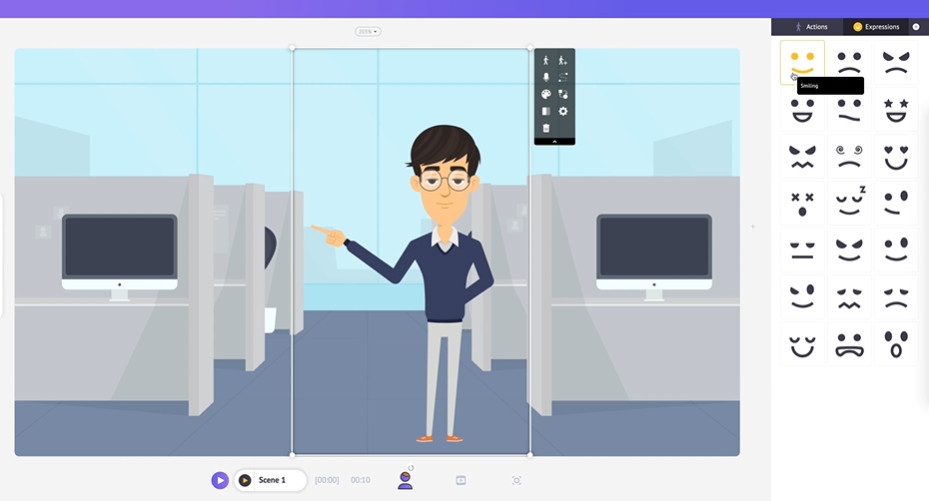The width and height of the screenshot is (929, 501).
Task: Select the X-eyes knocked-out expression
Action: [802, 204]
